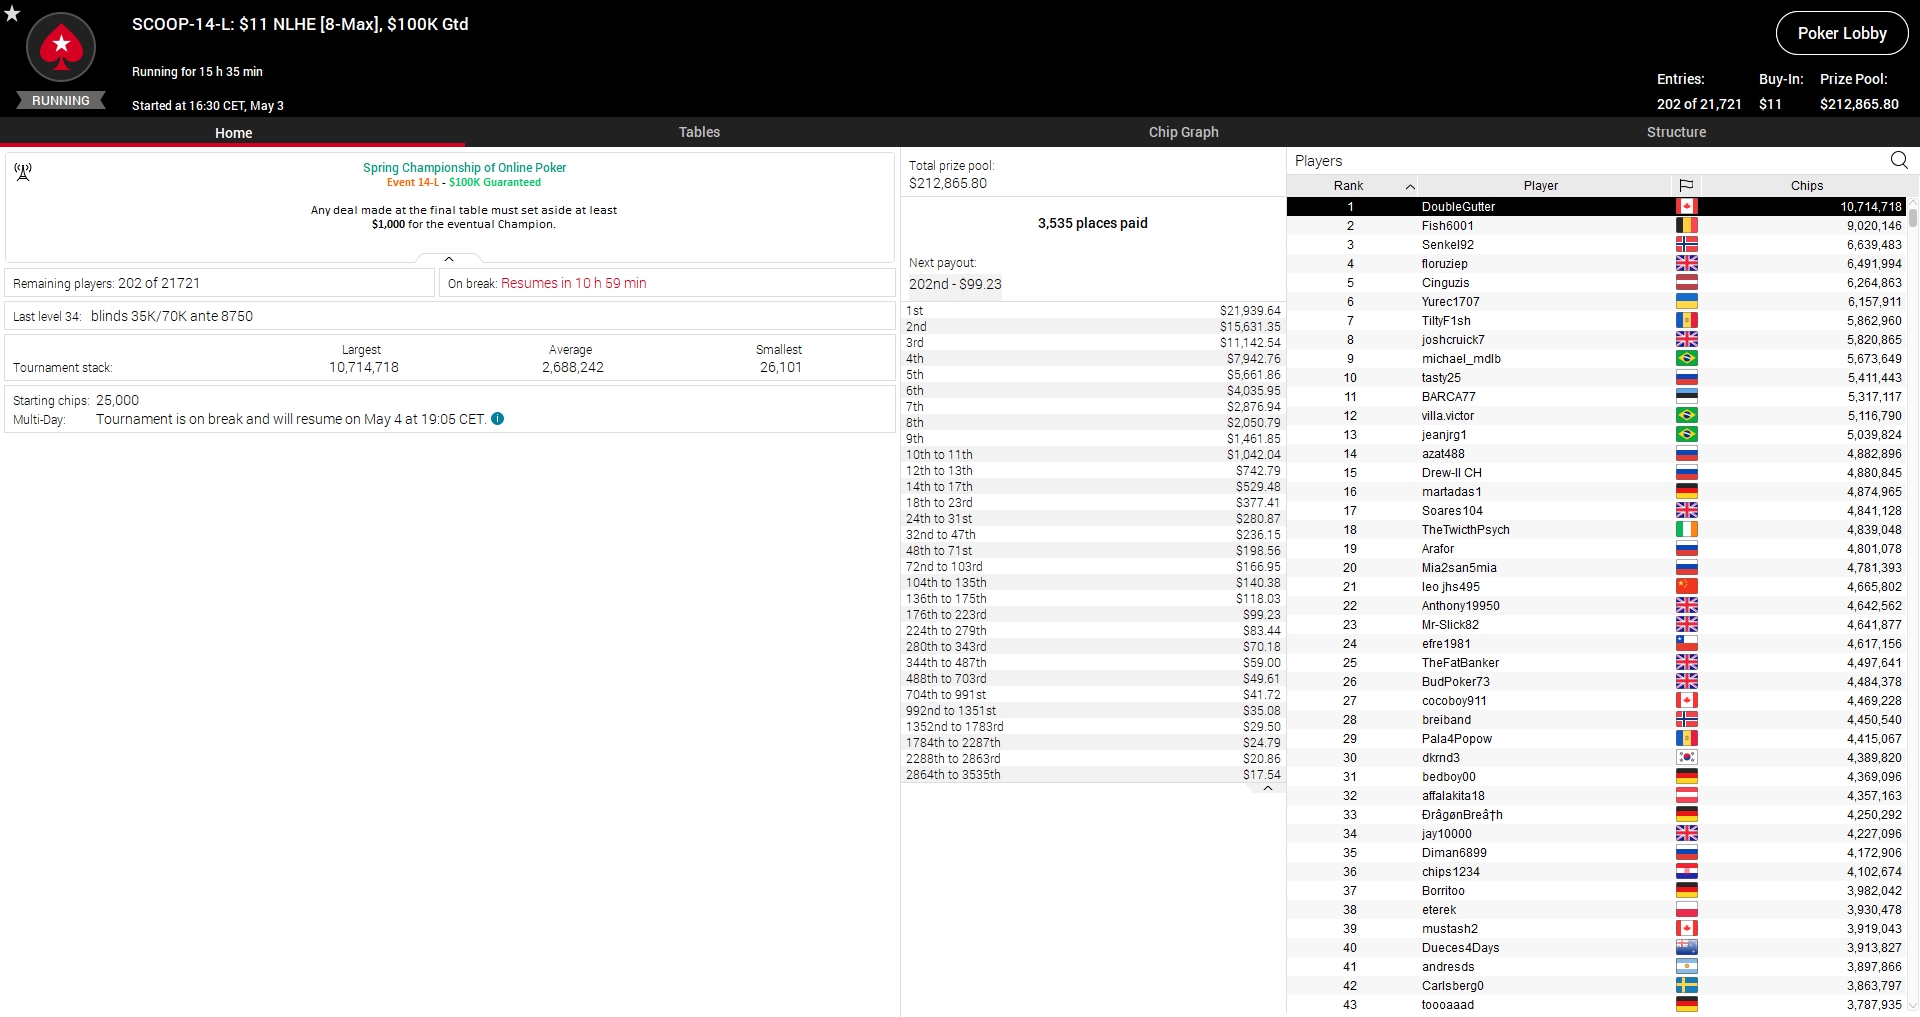
Task: Click the tournament broadcast trophy icon
Action: pyautogui.click(x=23, y=172)
